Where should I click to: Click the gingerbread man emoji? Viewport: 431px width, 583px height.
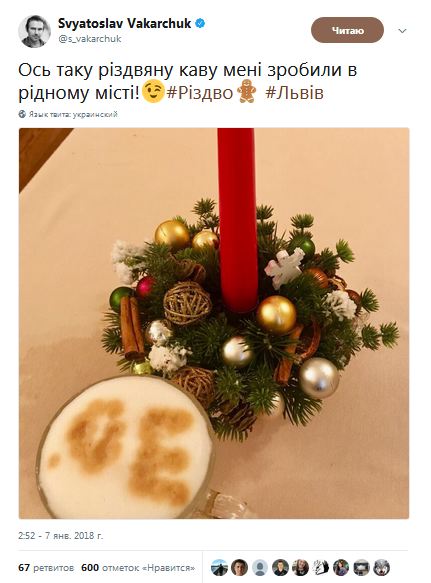247,93
